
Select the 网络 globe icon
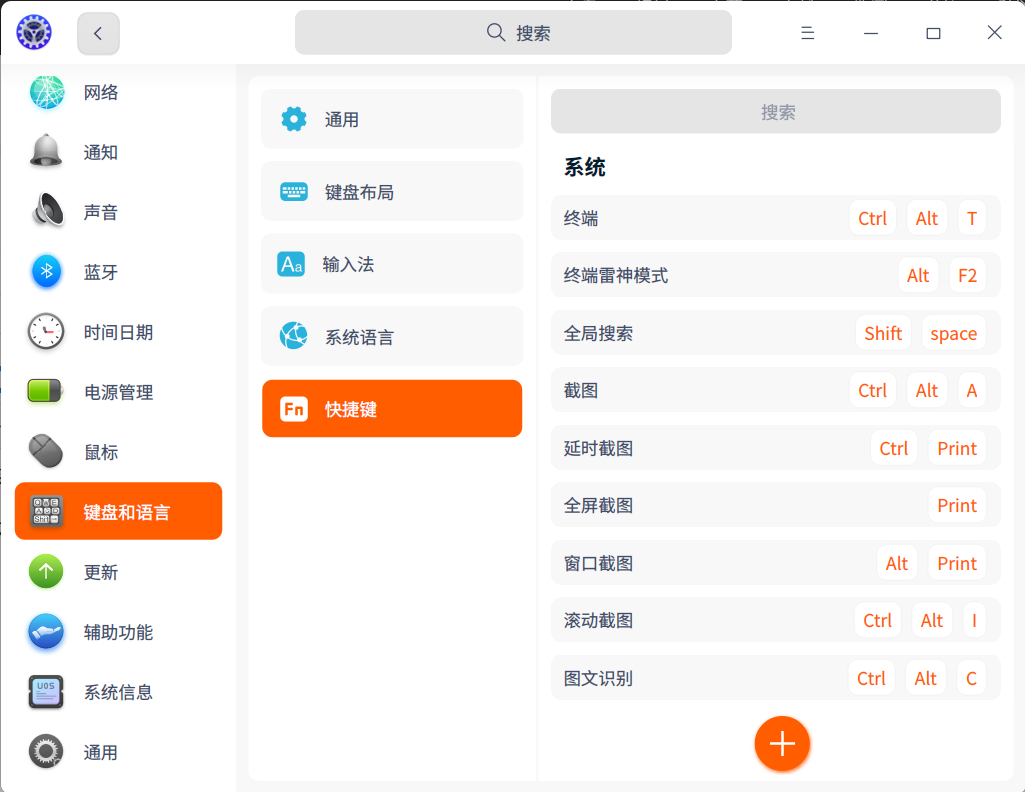46,92
